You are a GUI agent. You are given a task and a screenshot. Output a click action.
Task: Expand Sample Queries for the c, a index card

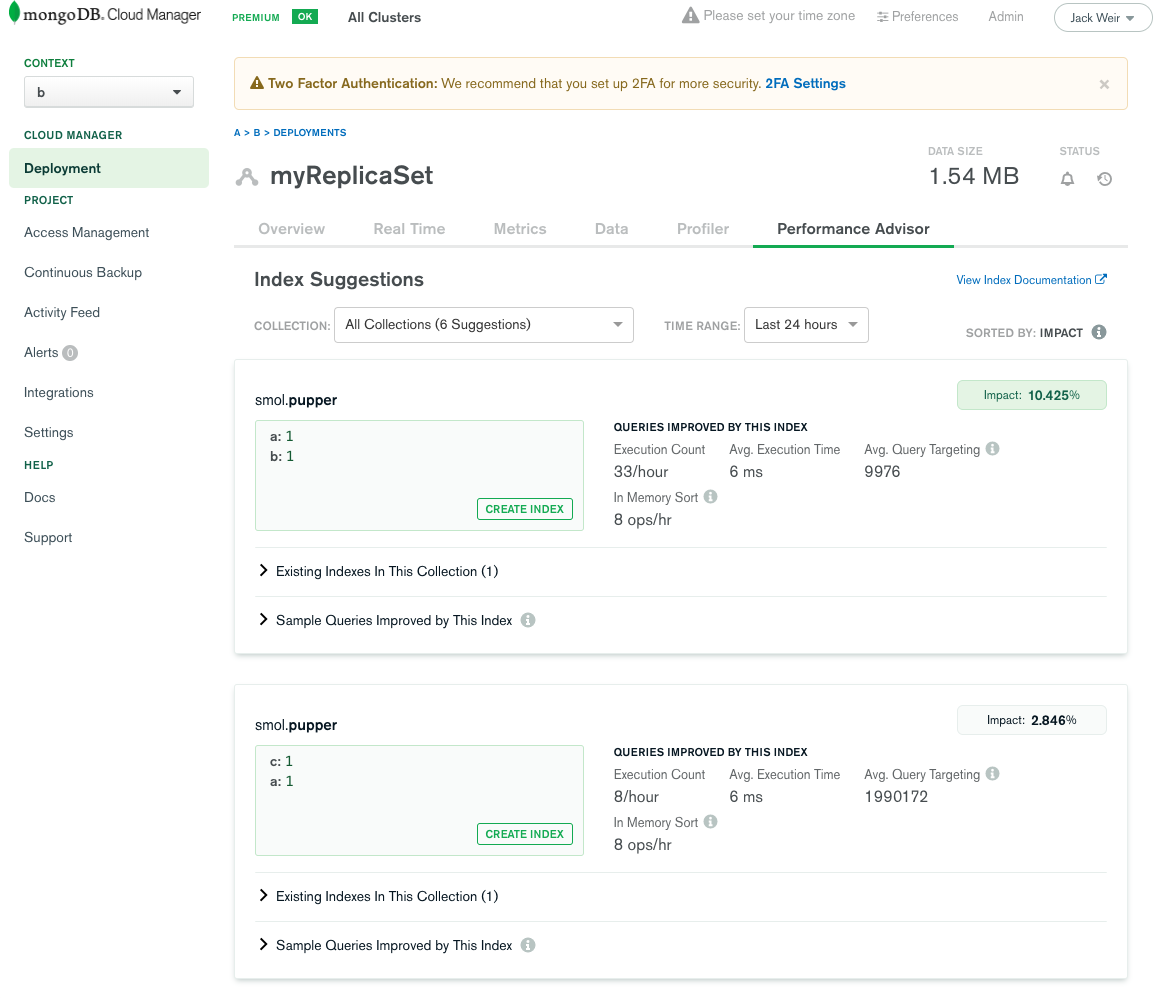385,945
